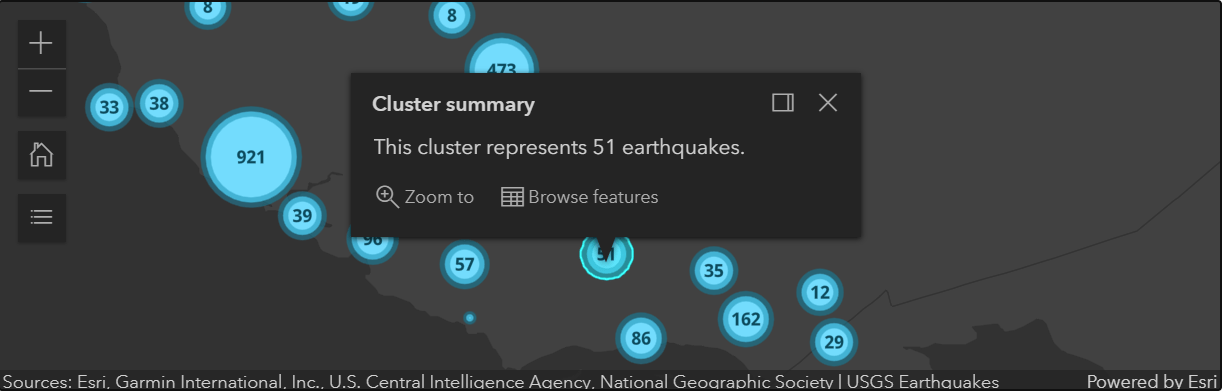Select the cluster labeled 473
This screenshot has width=1222, height=391.
pos(501,65)
